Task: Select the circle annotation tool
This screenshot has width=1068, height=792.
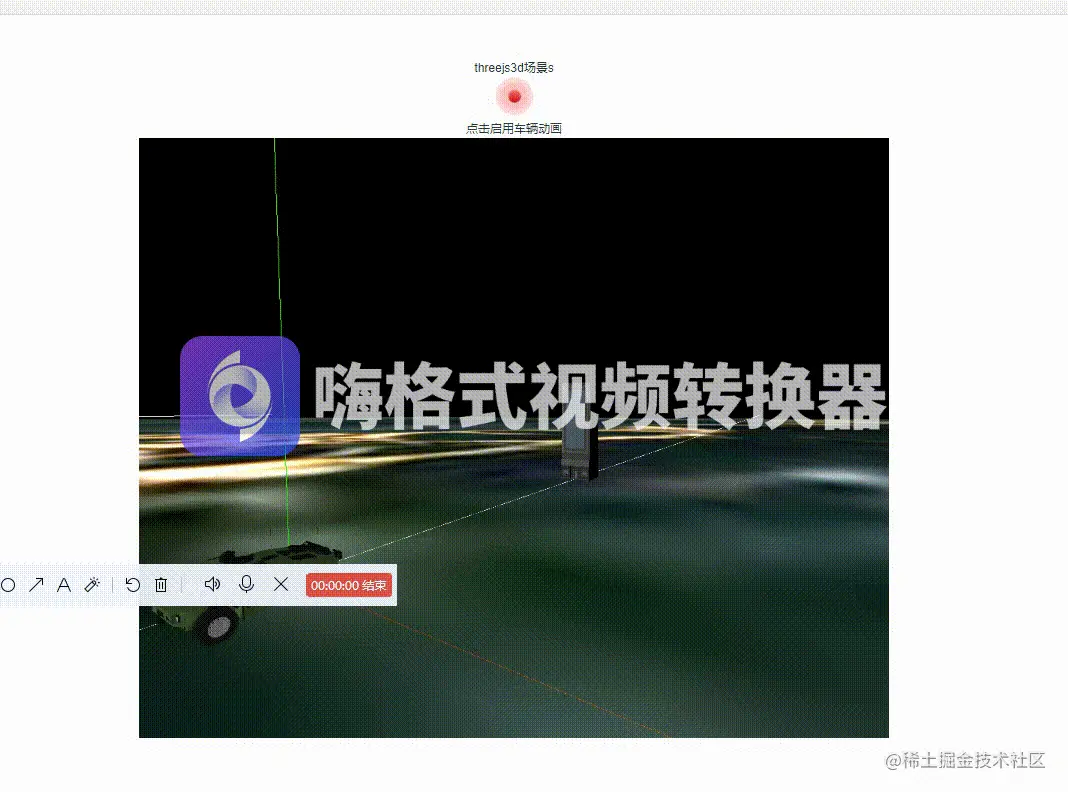Action: (x=9, y=585)
